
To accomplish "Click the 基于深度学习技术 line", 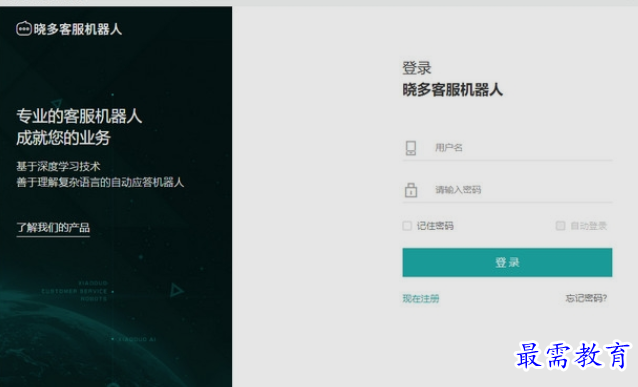I will click(58, 166).
